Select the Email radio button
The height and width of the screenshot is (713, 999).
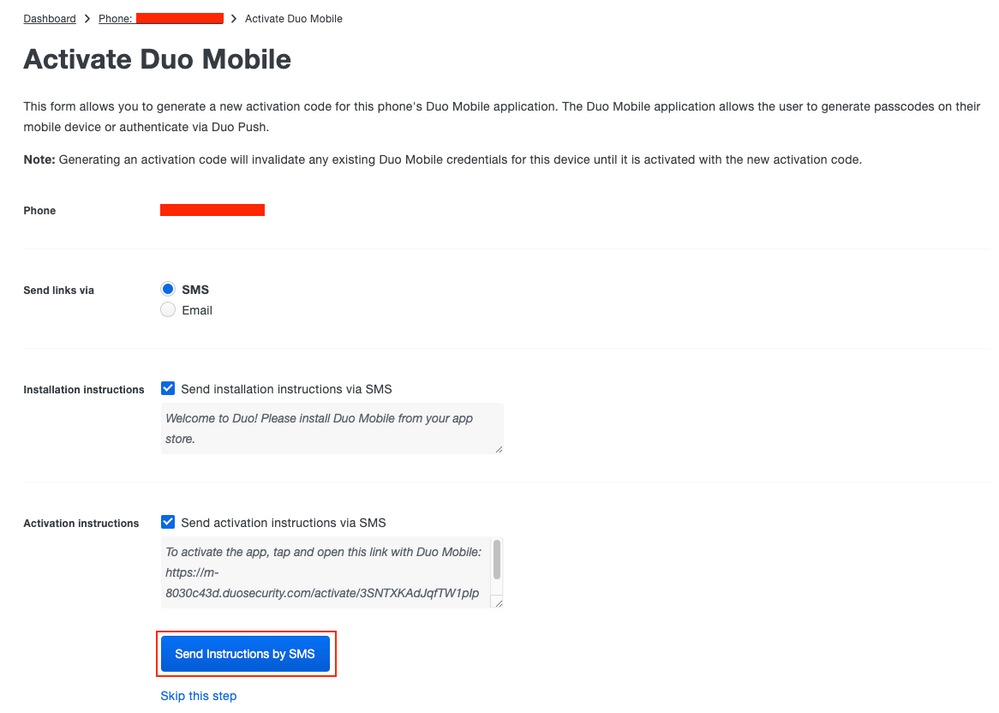167,309
